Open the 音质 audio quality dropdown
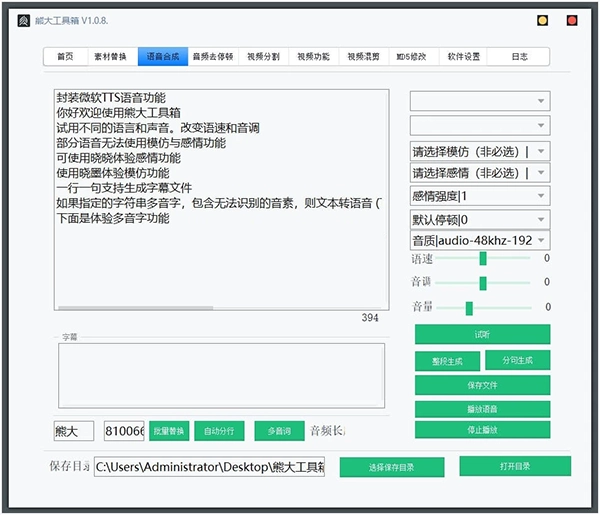The height and width of the screenshot is (515, 600). tap(479, 240)
